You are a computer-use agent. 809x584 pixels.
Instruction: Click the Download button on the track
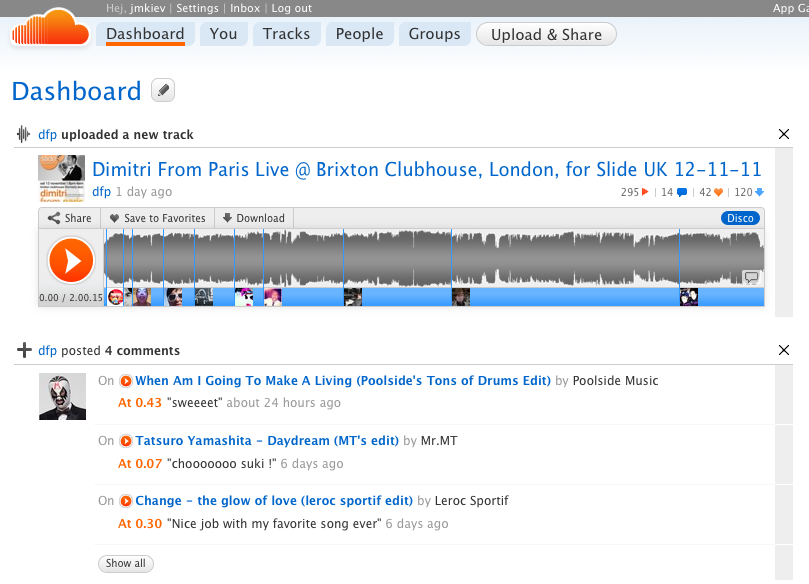click(254, 218)
